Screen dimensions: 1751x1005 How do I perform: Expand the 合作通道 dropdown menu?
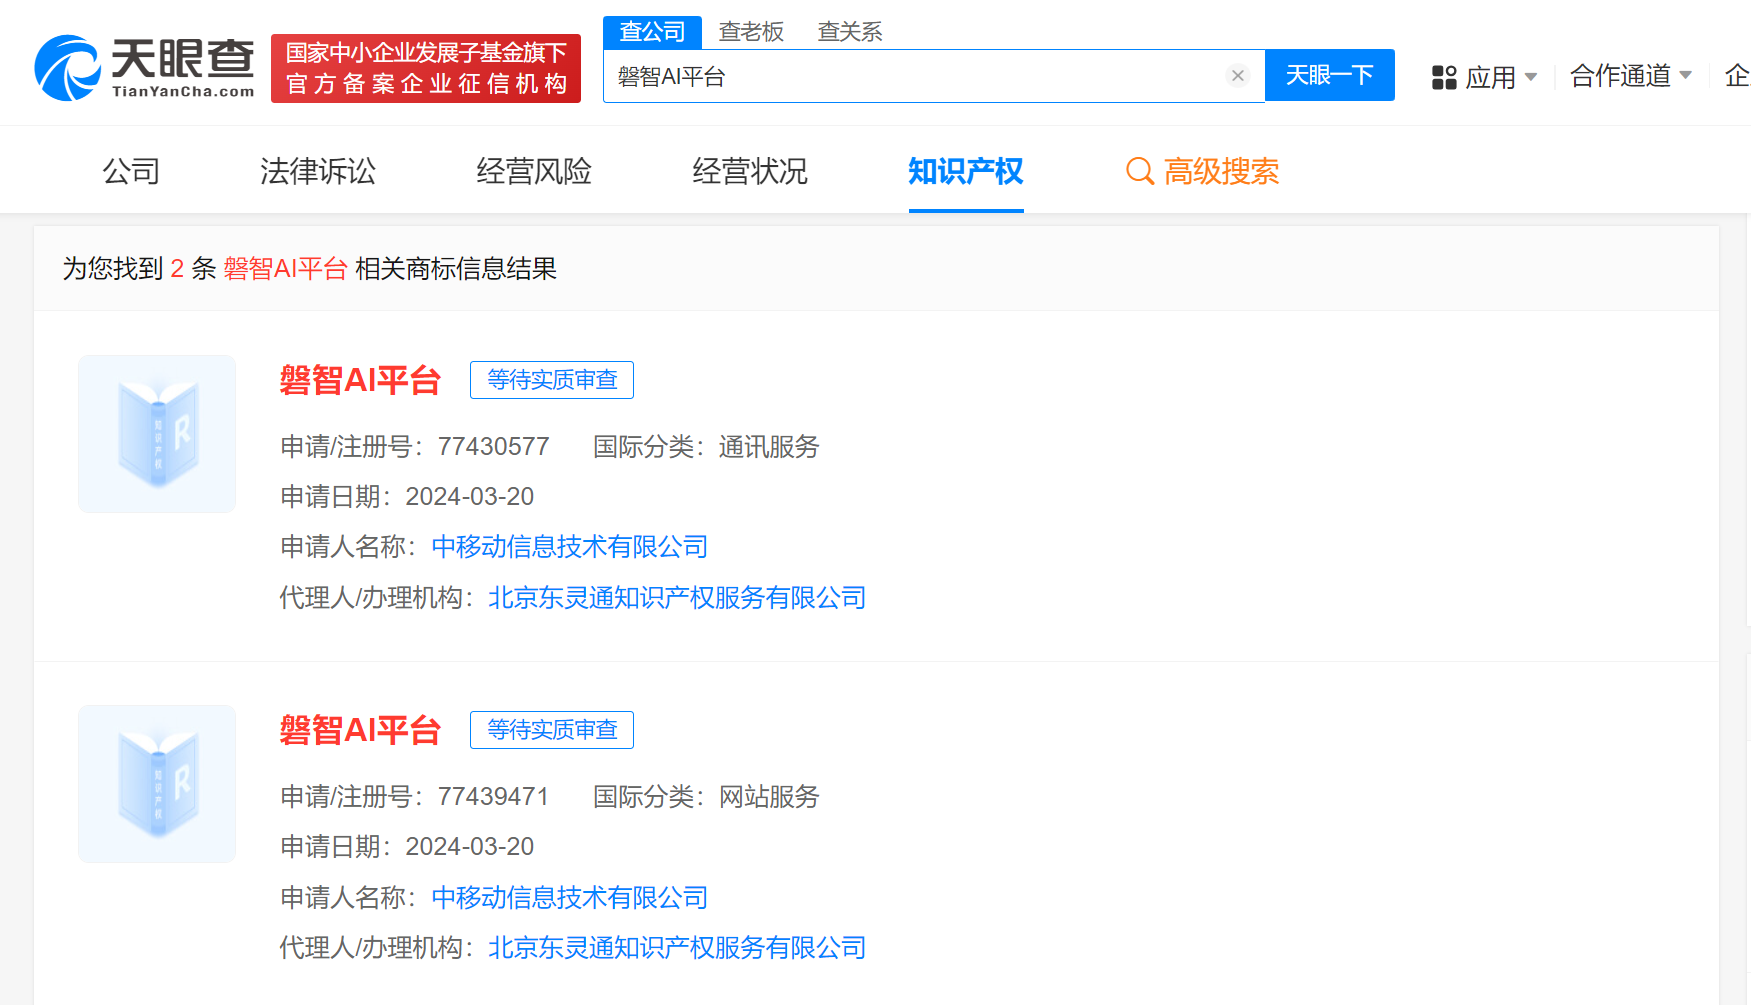click(x=1630, y=76)
